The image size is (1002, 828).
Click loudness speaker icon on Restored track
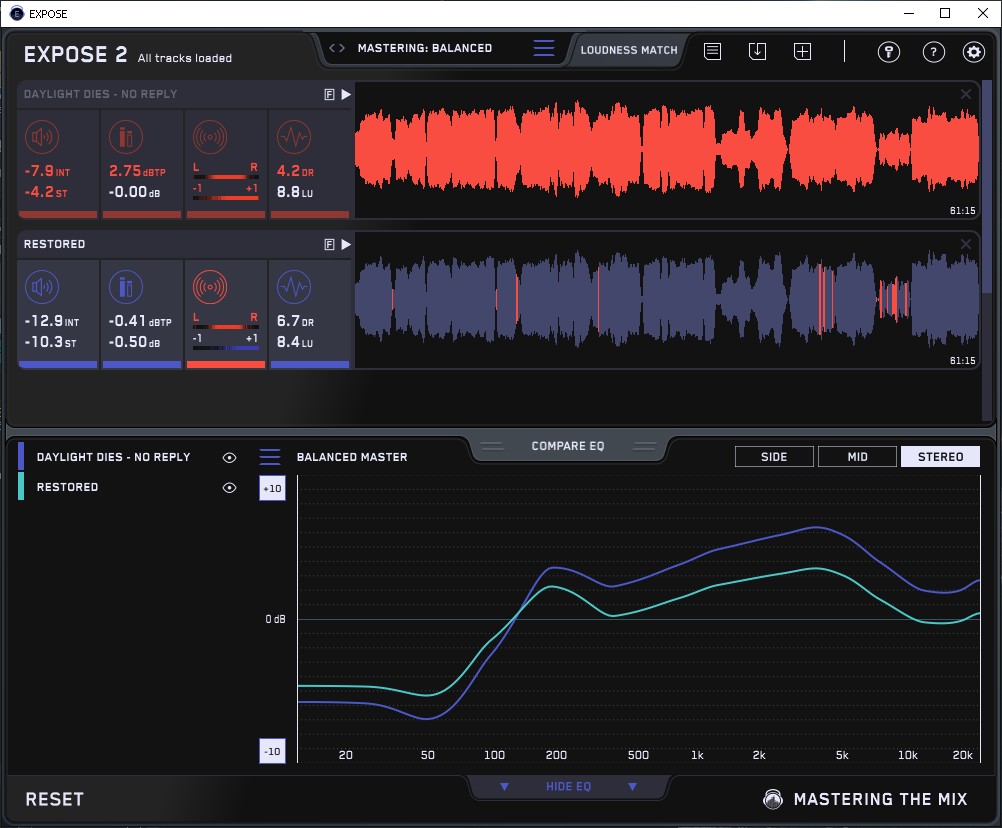point(41,288)
